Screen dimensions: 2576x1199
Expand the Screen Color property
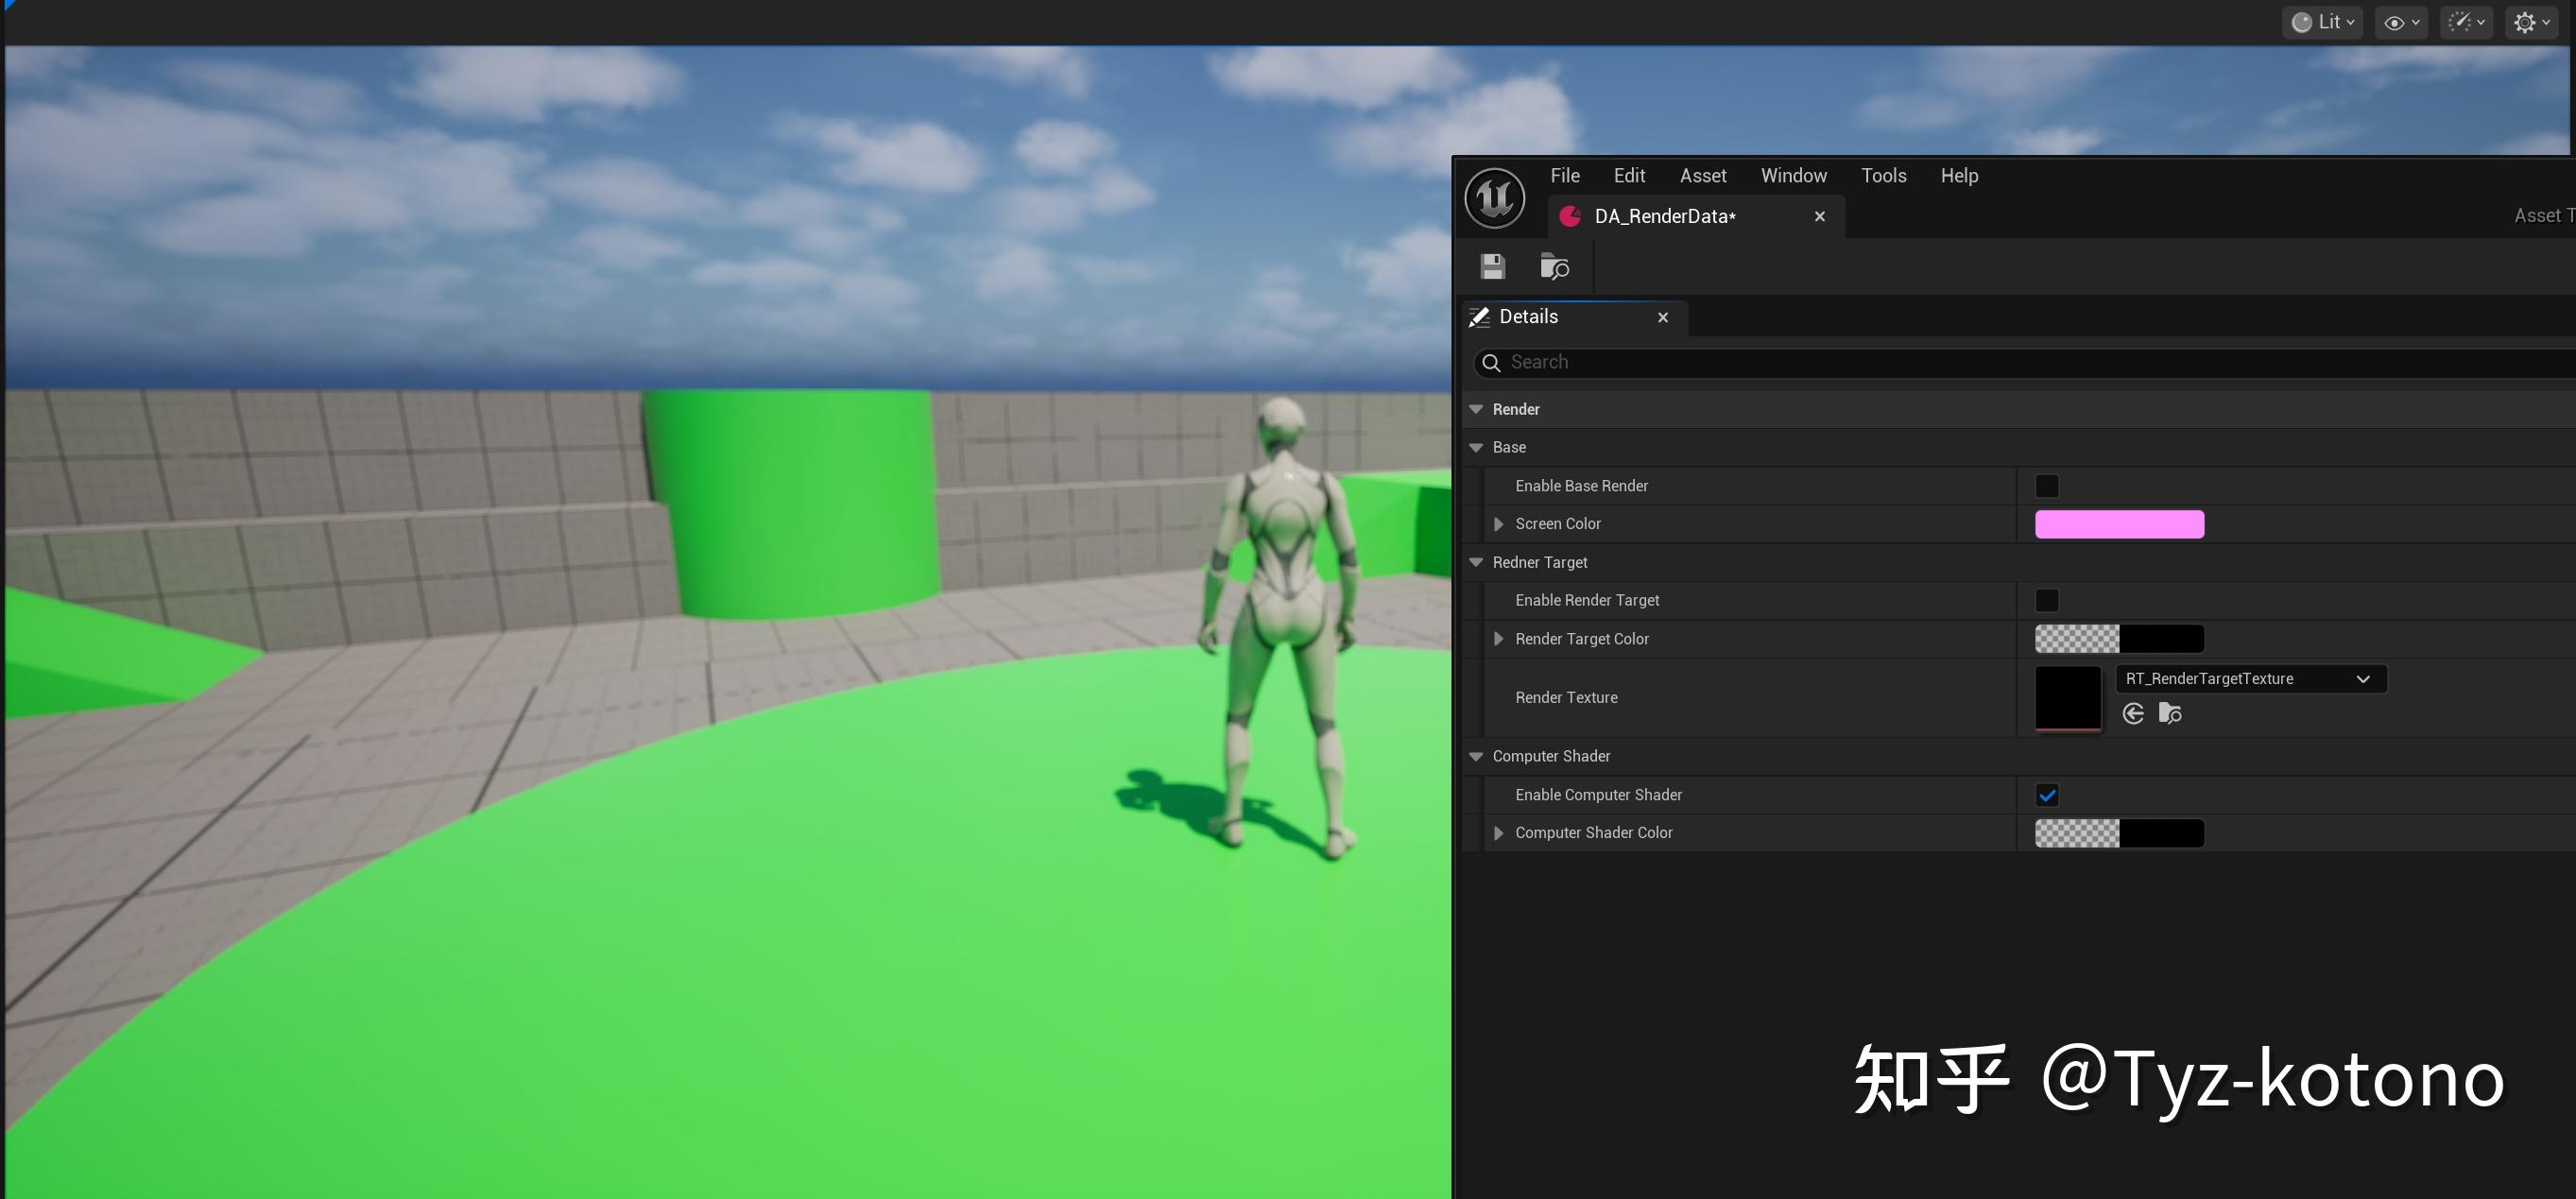click(x=1499, y=523)
